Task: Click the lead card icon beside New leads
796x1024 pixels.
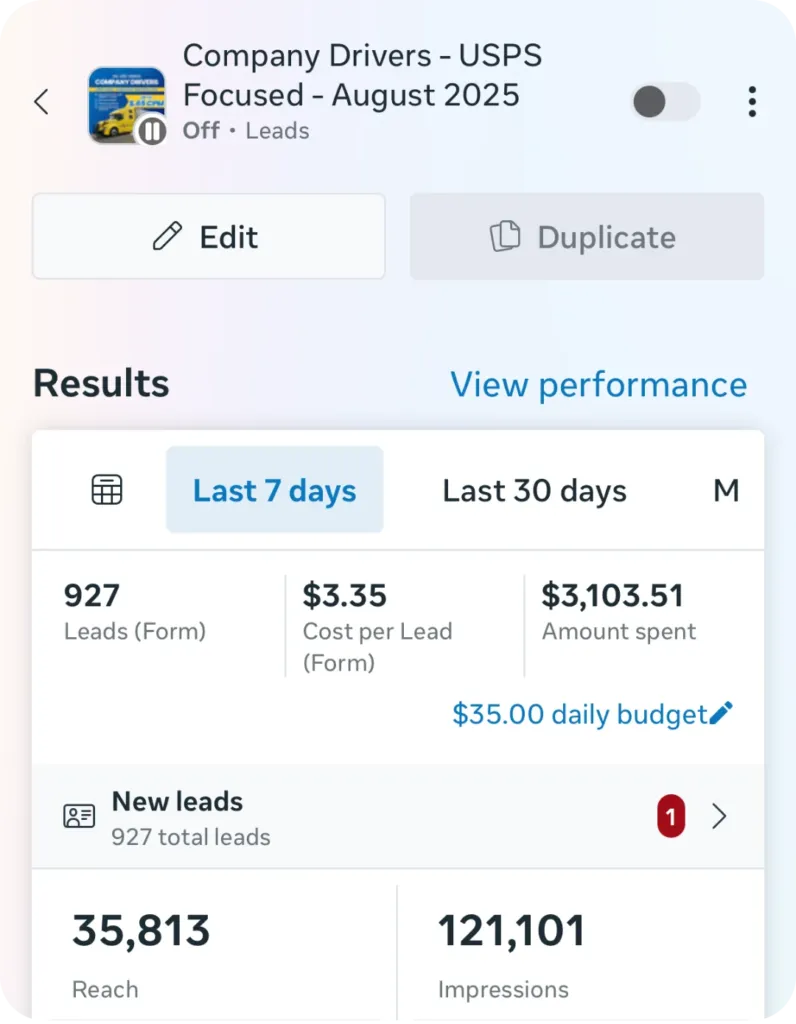Action: (x=79, y=817)
